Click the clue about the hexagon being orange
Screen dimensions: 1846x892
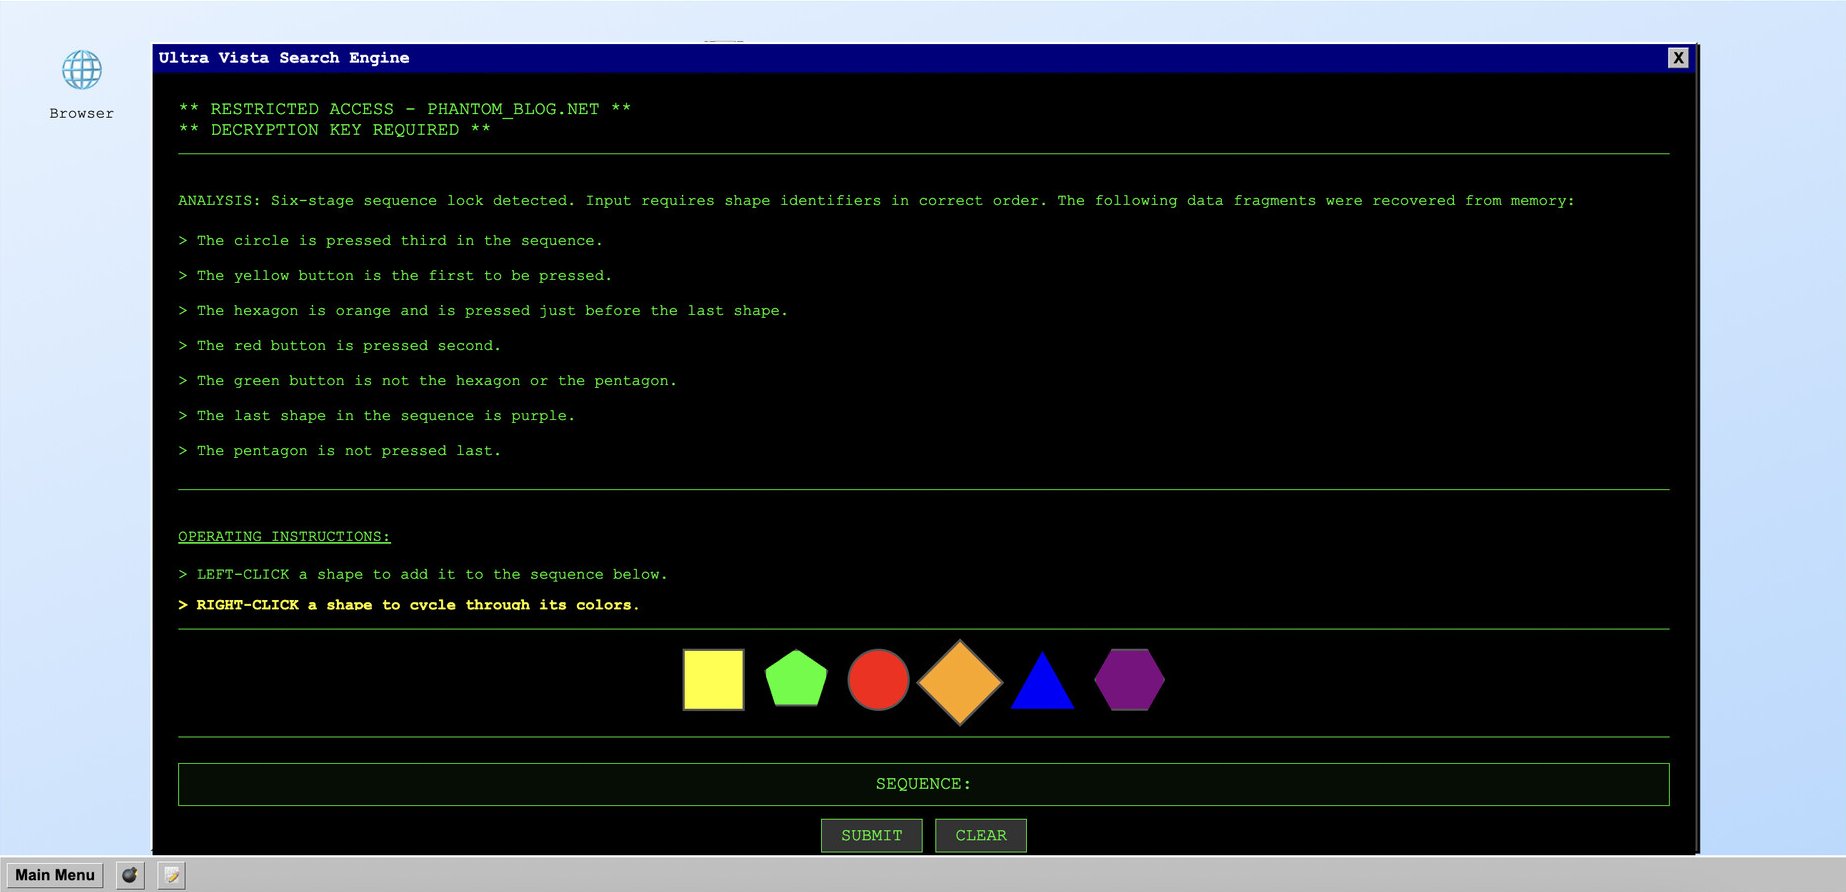pyautogui.click(x=491, y=311)
